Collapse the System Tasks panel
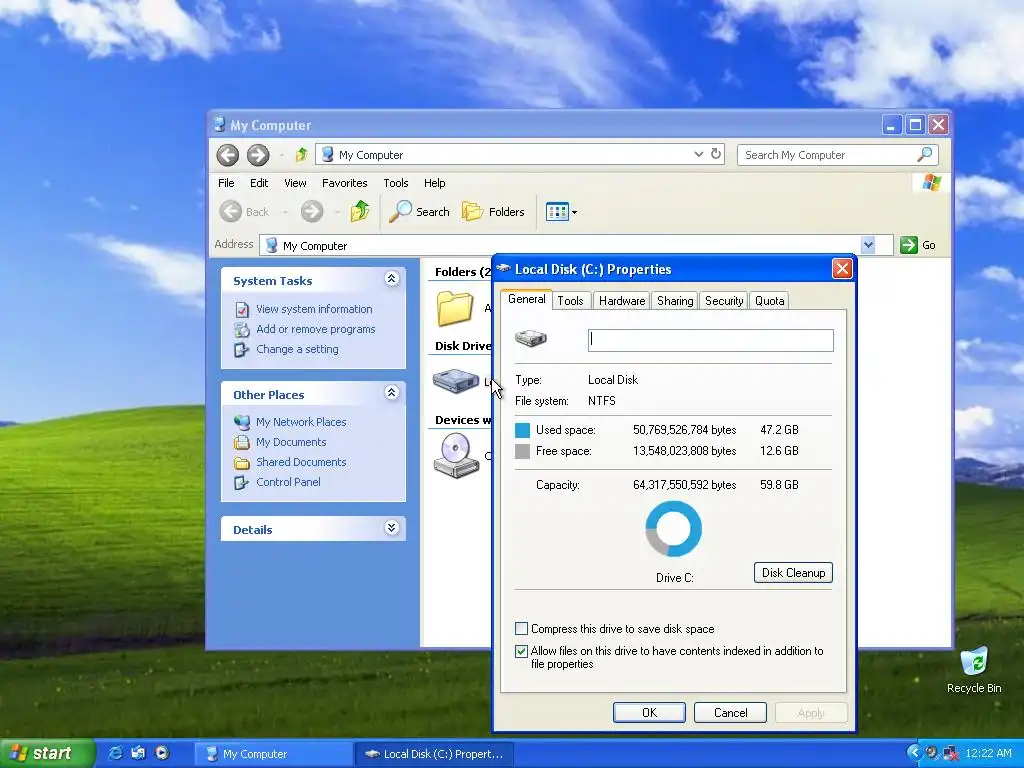This screenshot has height=768, width=1024. (x=391, y=279)
